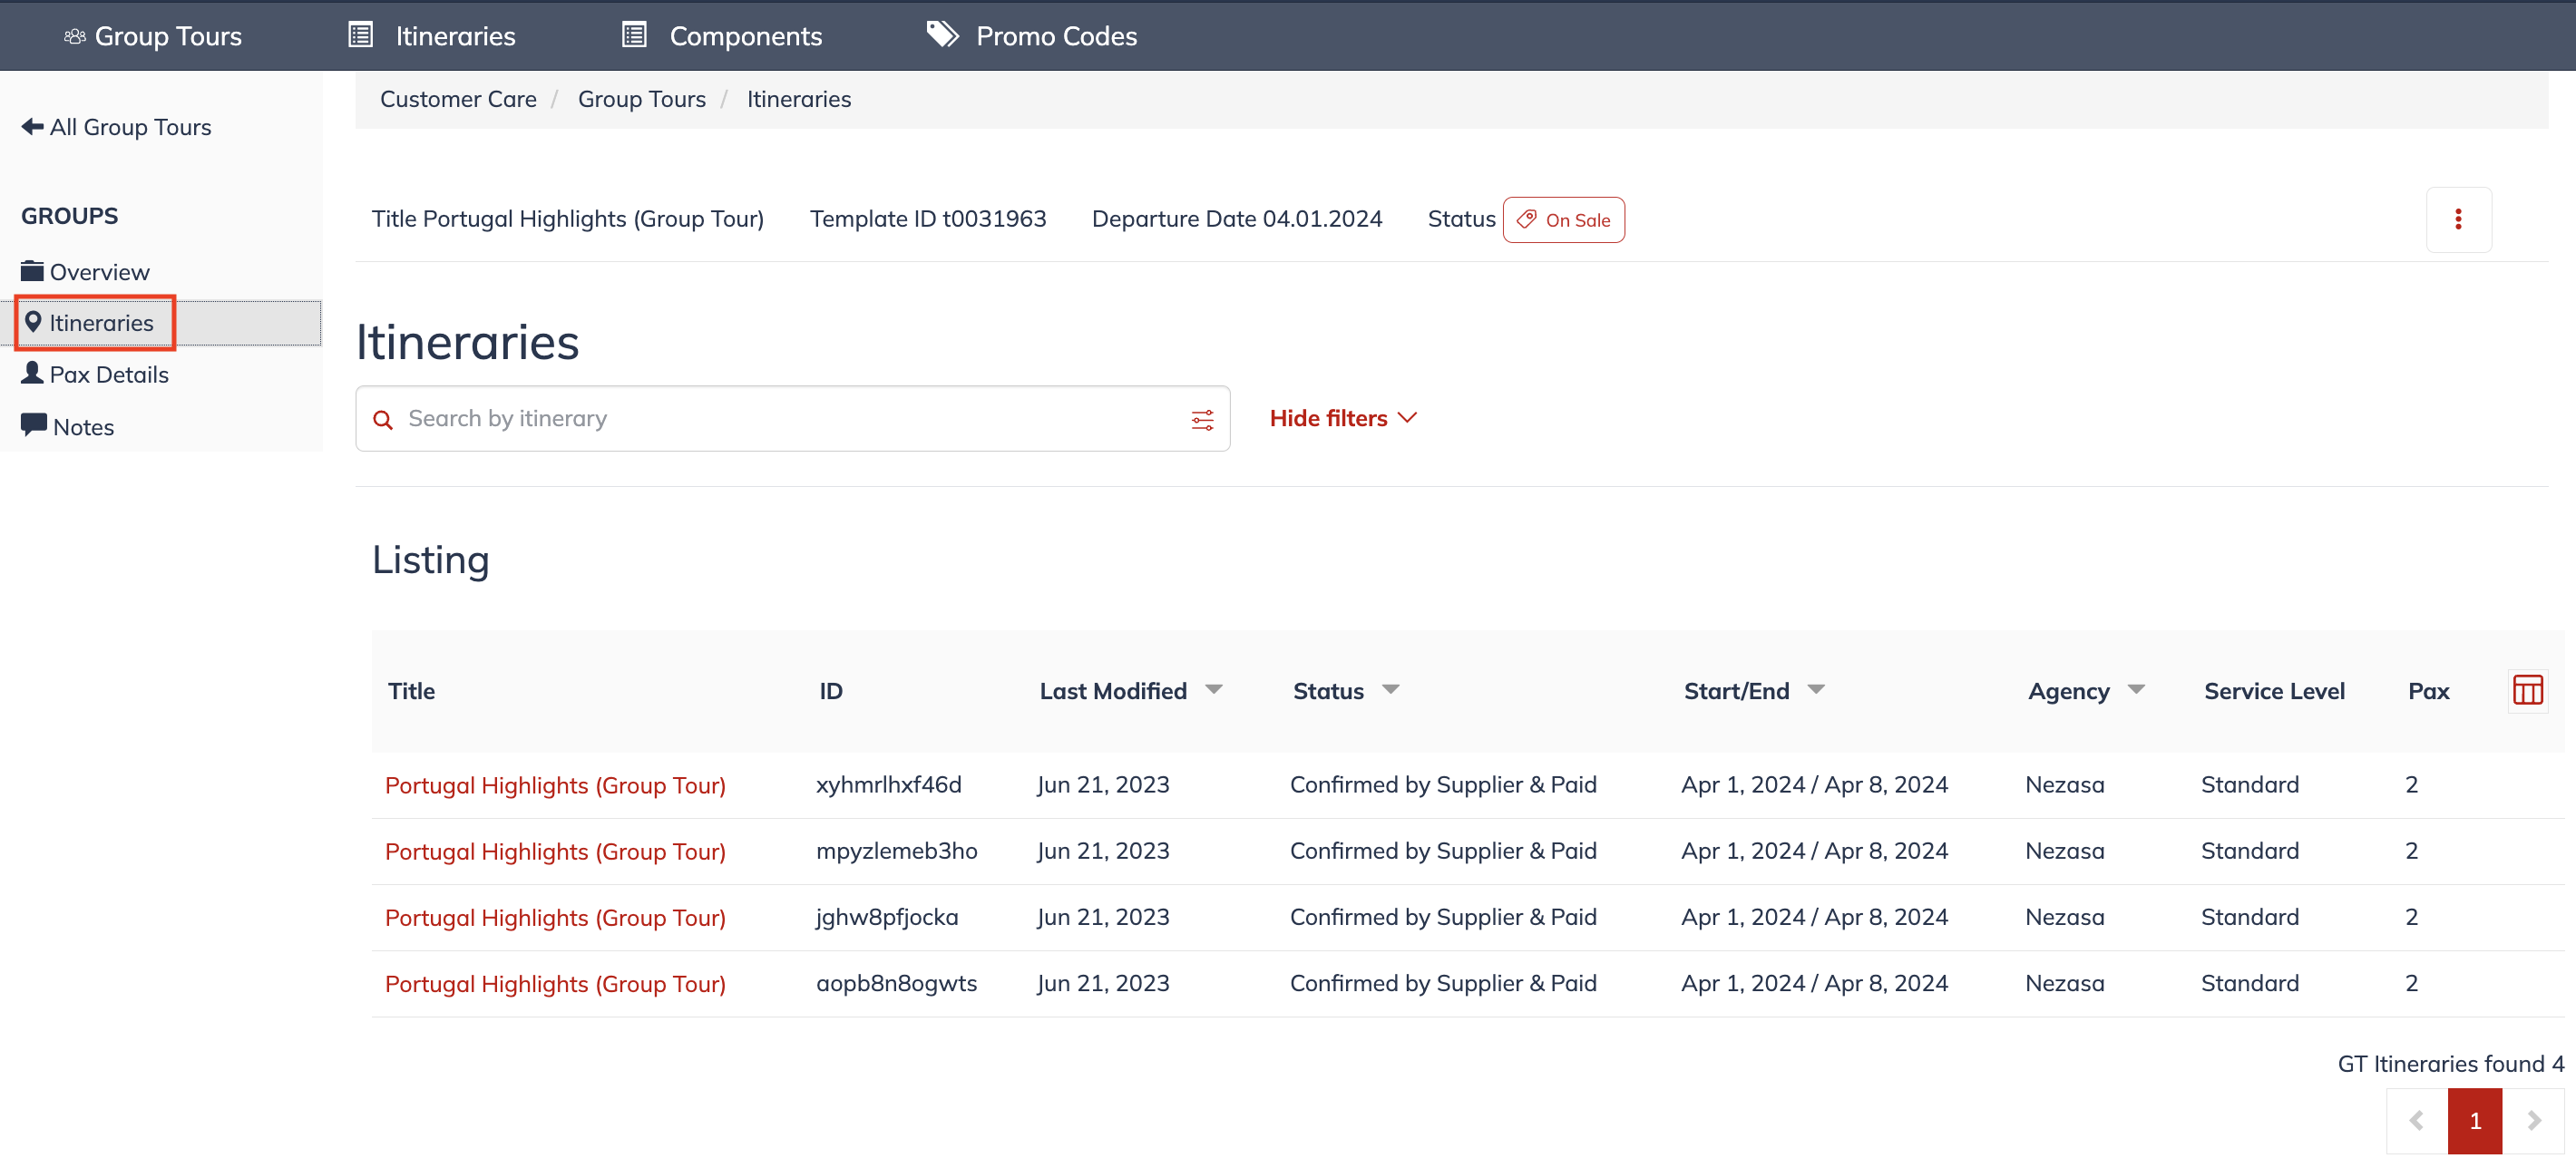
Task: Open the Start/End column dropdown arrow
Action: pos(1816,689)
